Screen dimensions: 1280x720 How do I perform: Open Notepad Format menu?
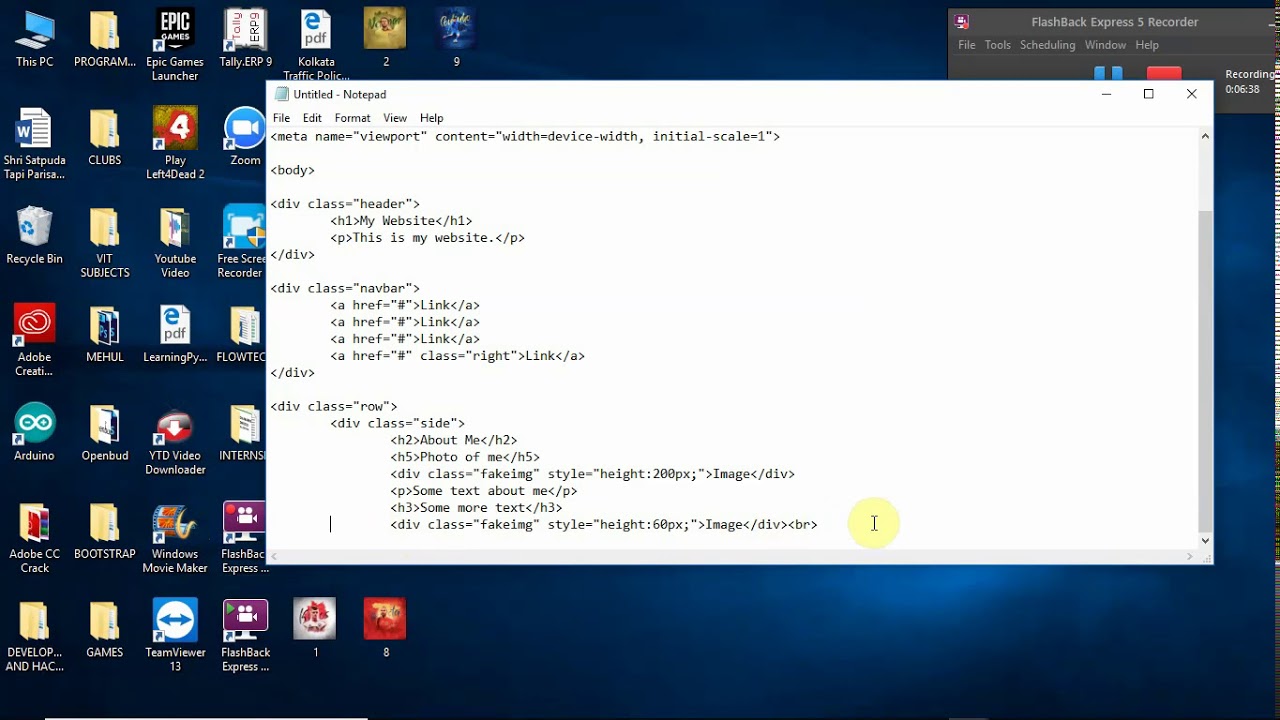pos(352,118)
